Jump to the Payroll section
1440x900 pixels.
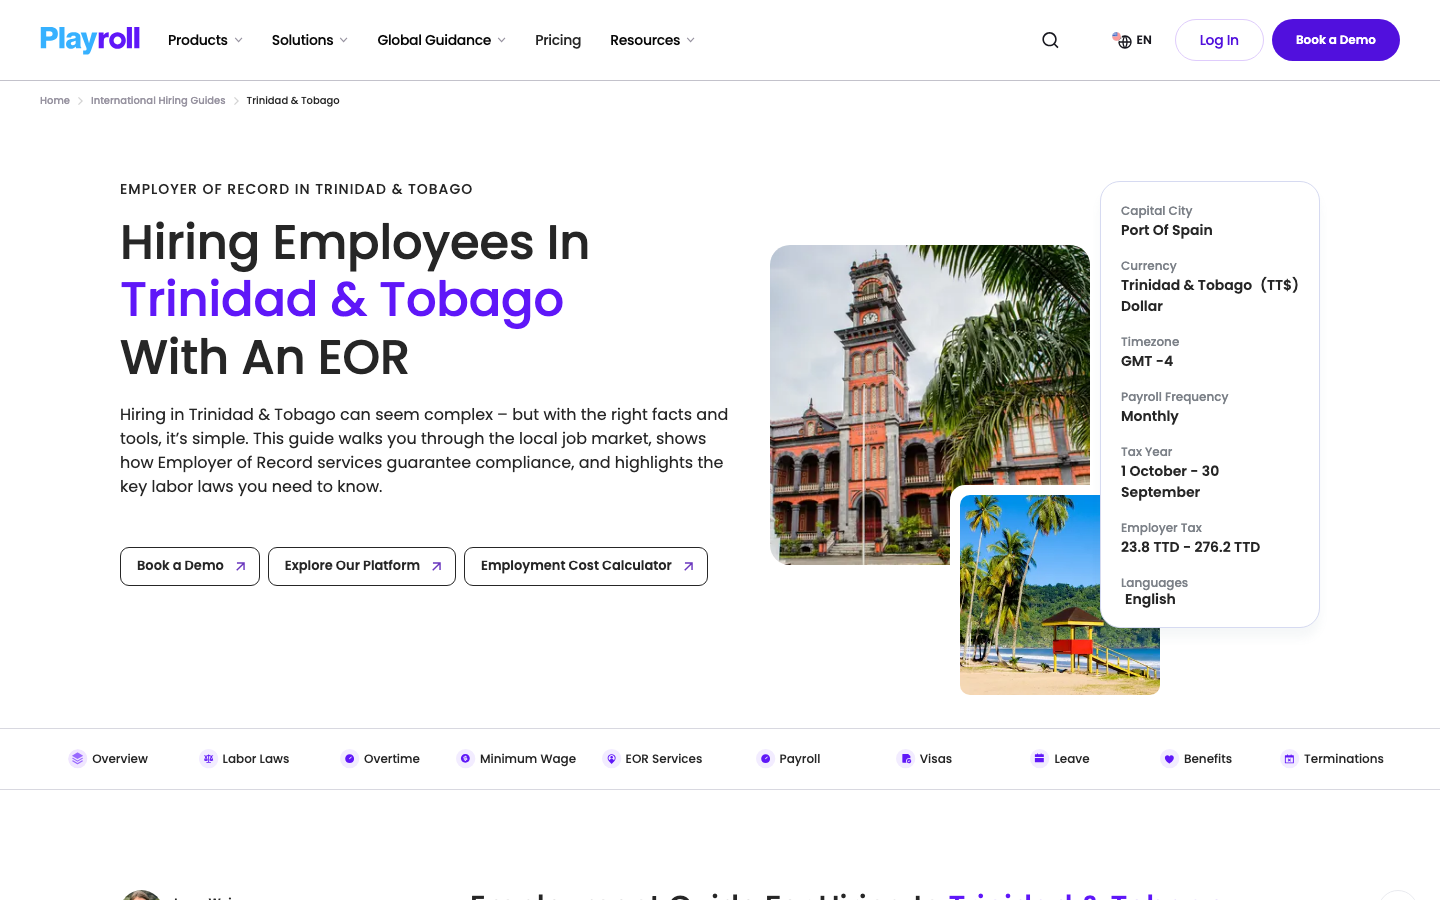pyautogui.click(x=789, y=759)
